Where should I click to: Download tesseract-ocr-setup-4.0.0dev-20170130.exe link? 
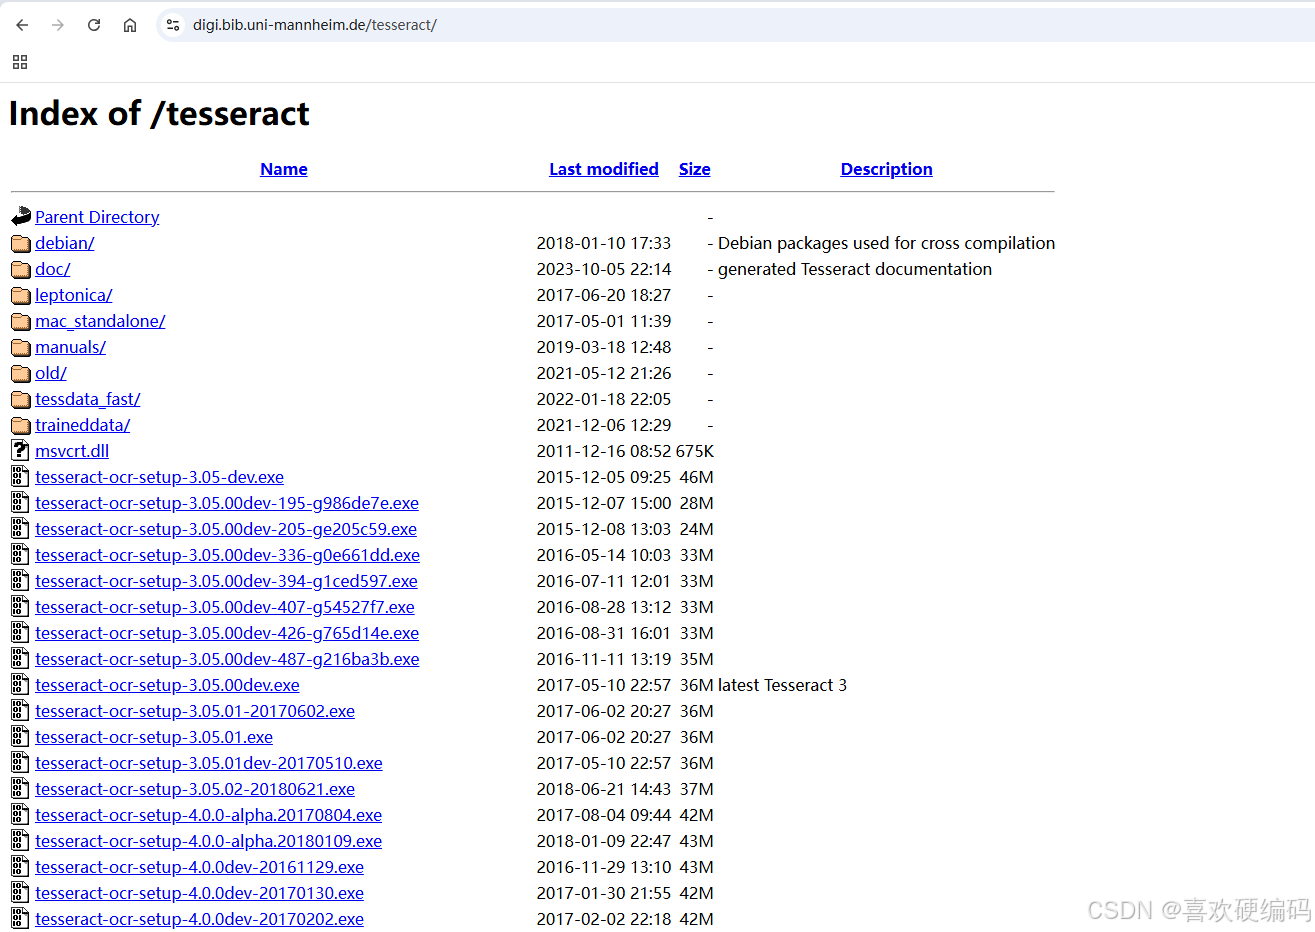(199, 893)
